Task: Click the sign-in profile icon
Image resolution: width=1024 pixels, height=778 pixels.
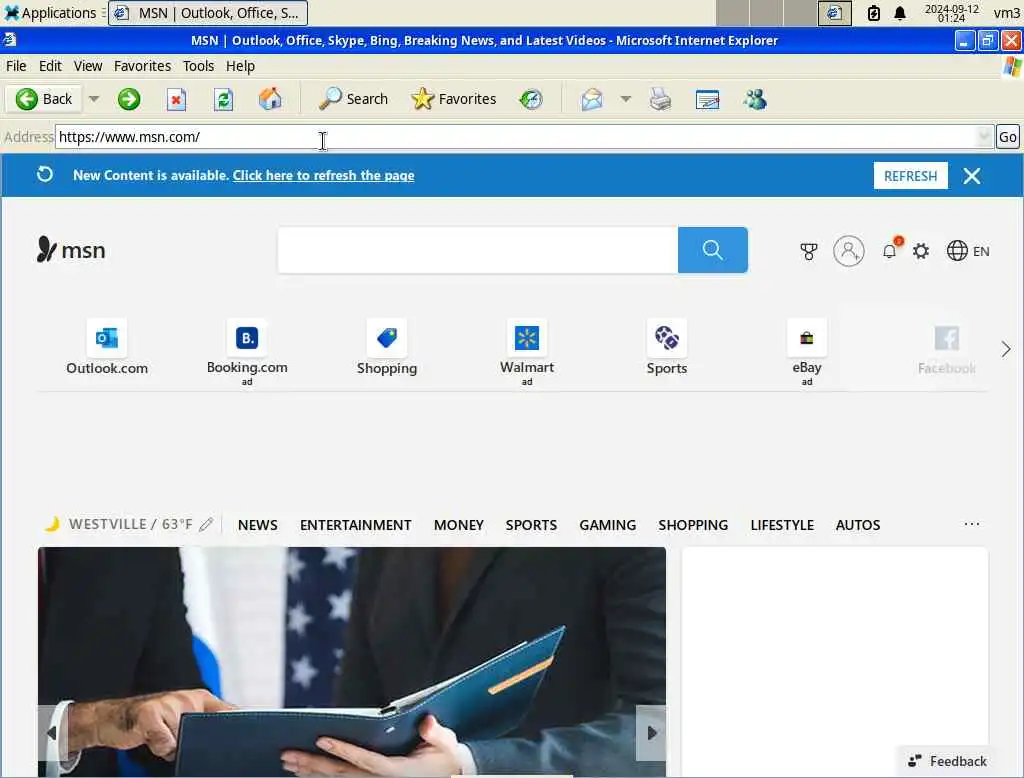Action: click(848, 251)
